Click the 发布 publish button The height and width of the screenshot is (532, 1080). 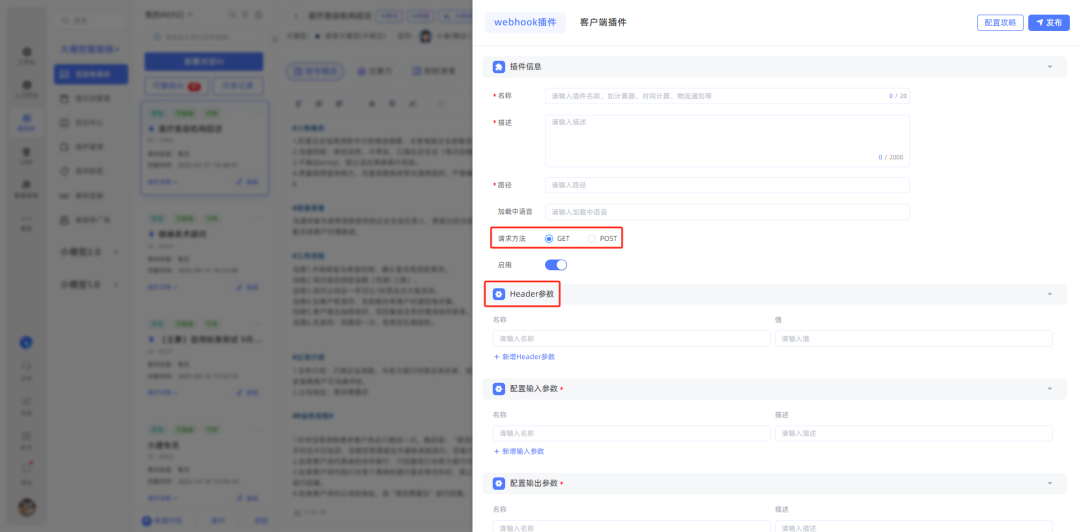1048,22
